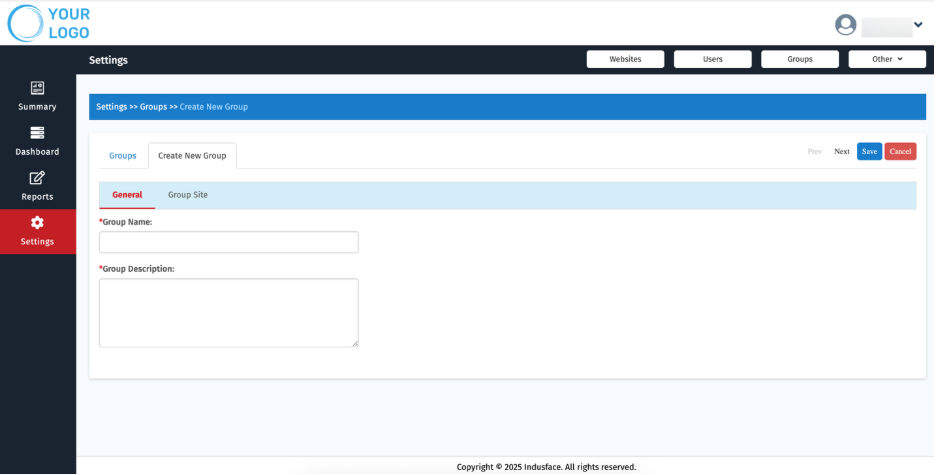The height and width of the screenshot is (475, 936).
Task: Click the Summary label in sidebar
Action: [x=37, y=107]
